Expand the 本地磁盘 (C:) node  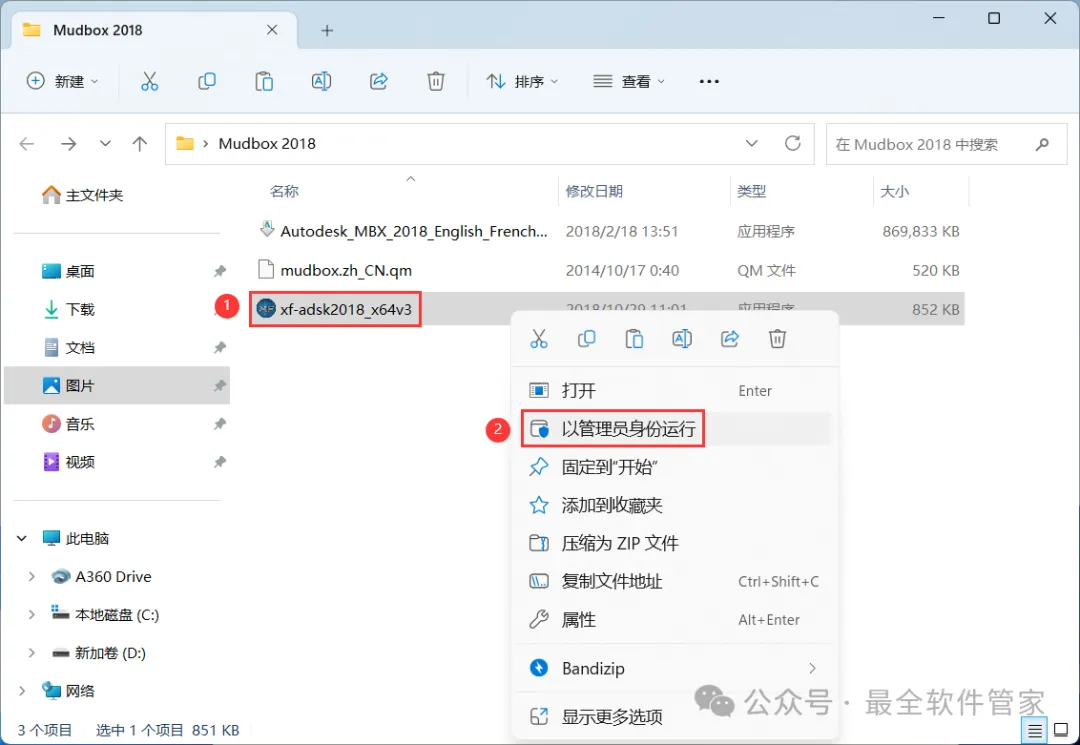(x=32, y=614)
